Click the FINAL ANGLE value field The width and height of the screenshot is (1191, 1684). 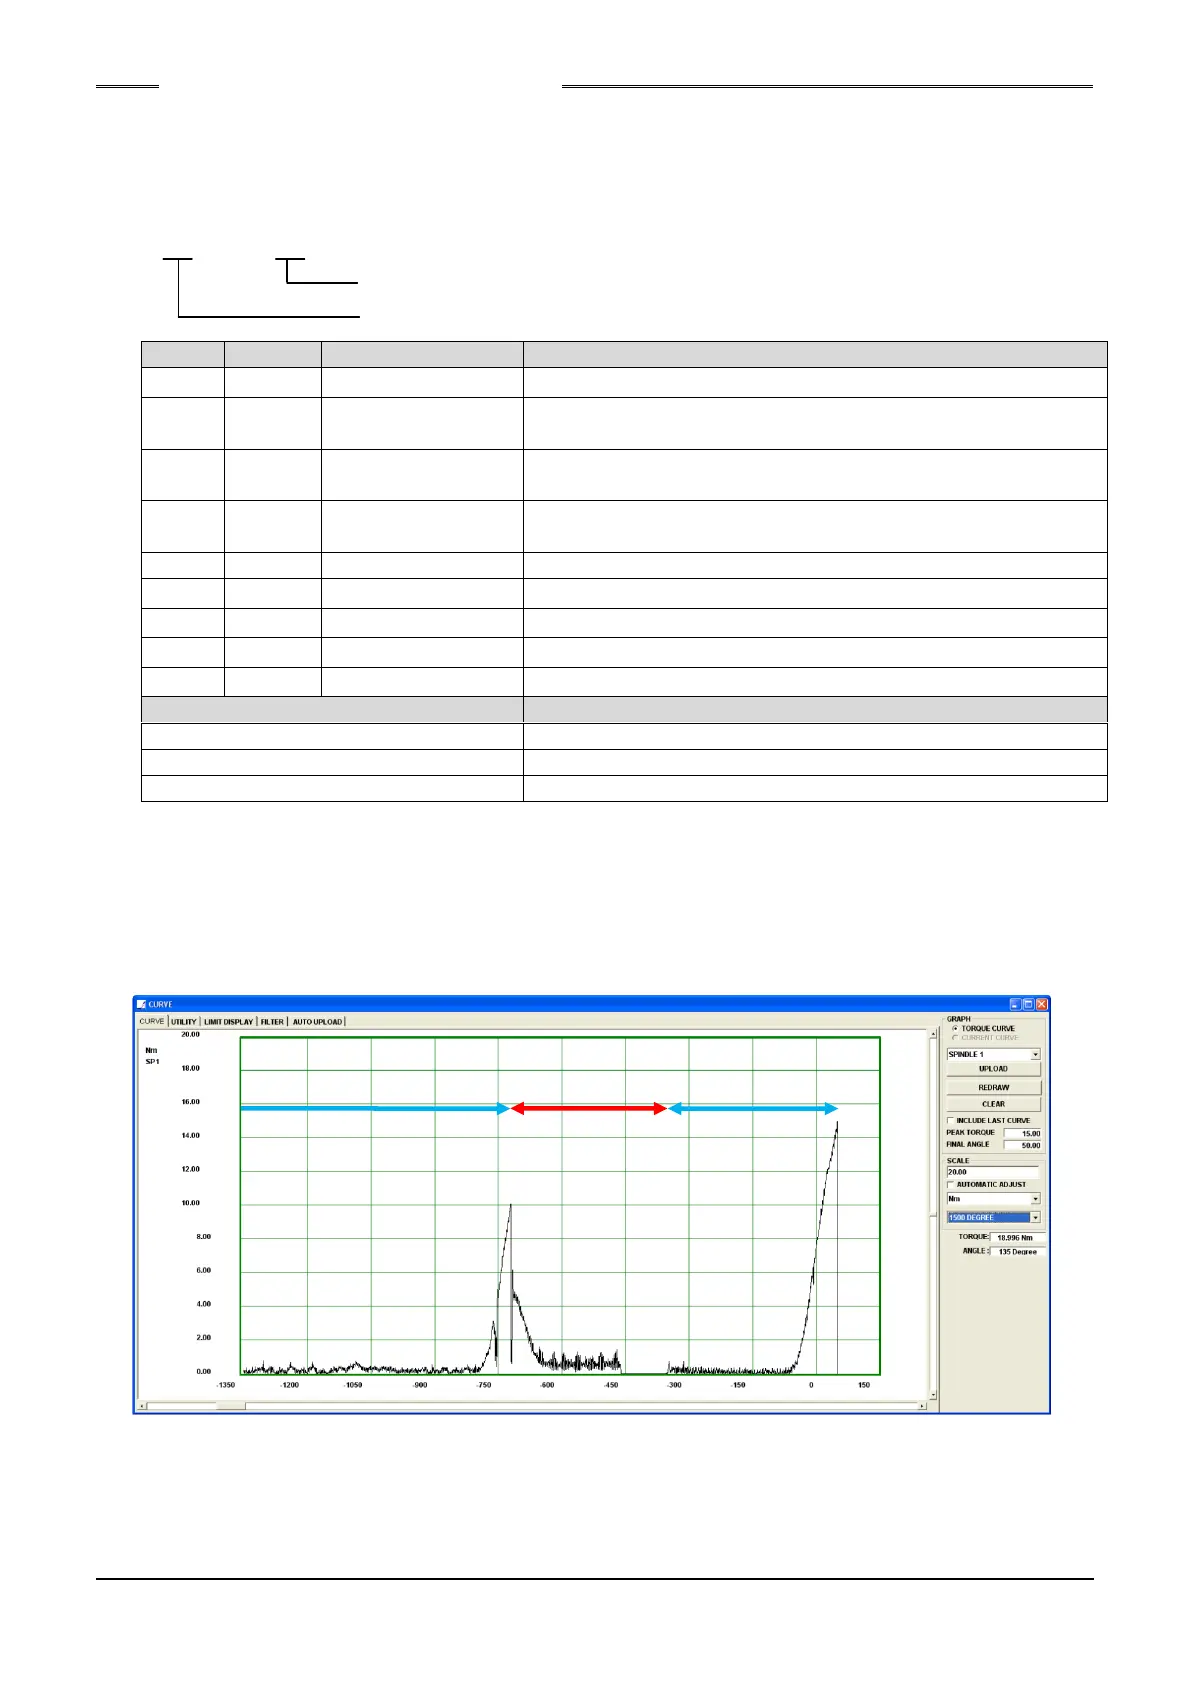click(x=1023, y=1145)
